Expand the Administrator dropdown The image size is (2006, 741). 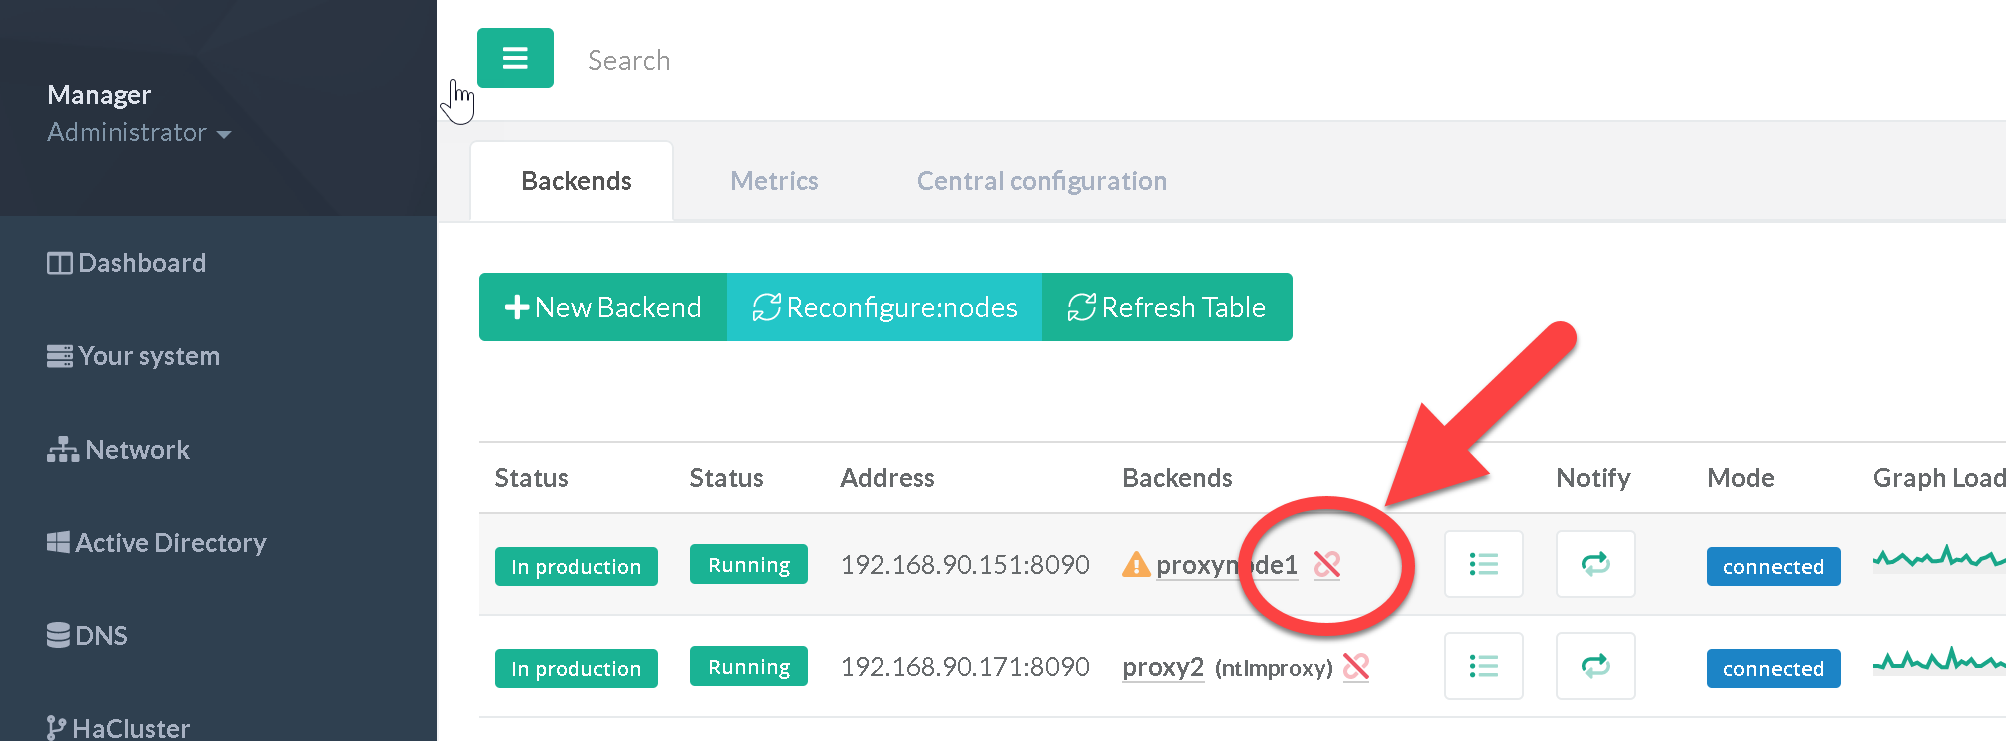[x=139, y=133]
